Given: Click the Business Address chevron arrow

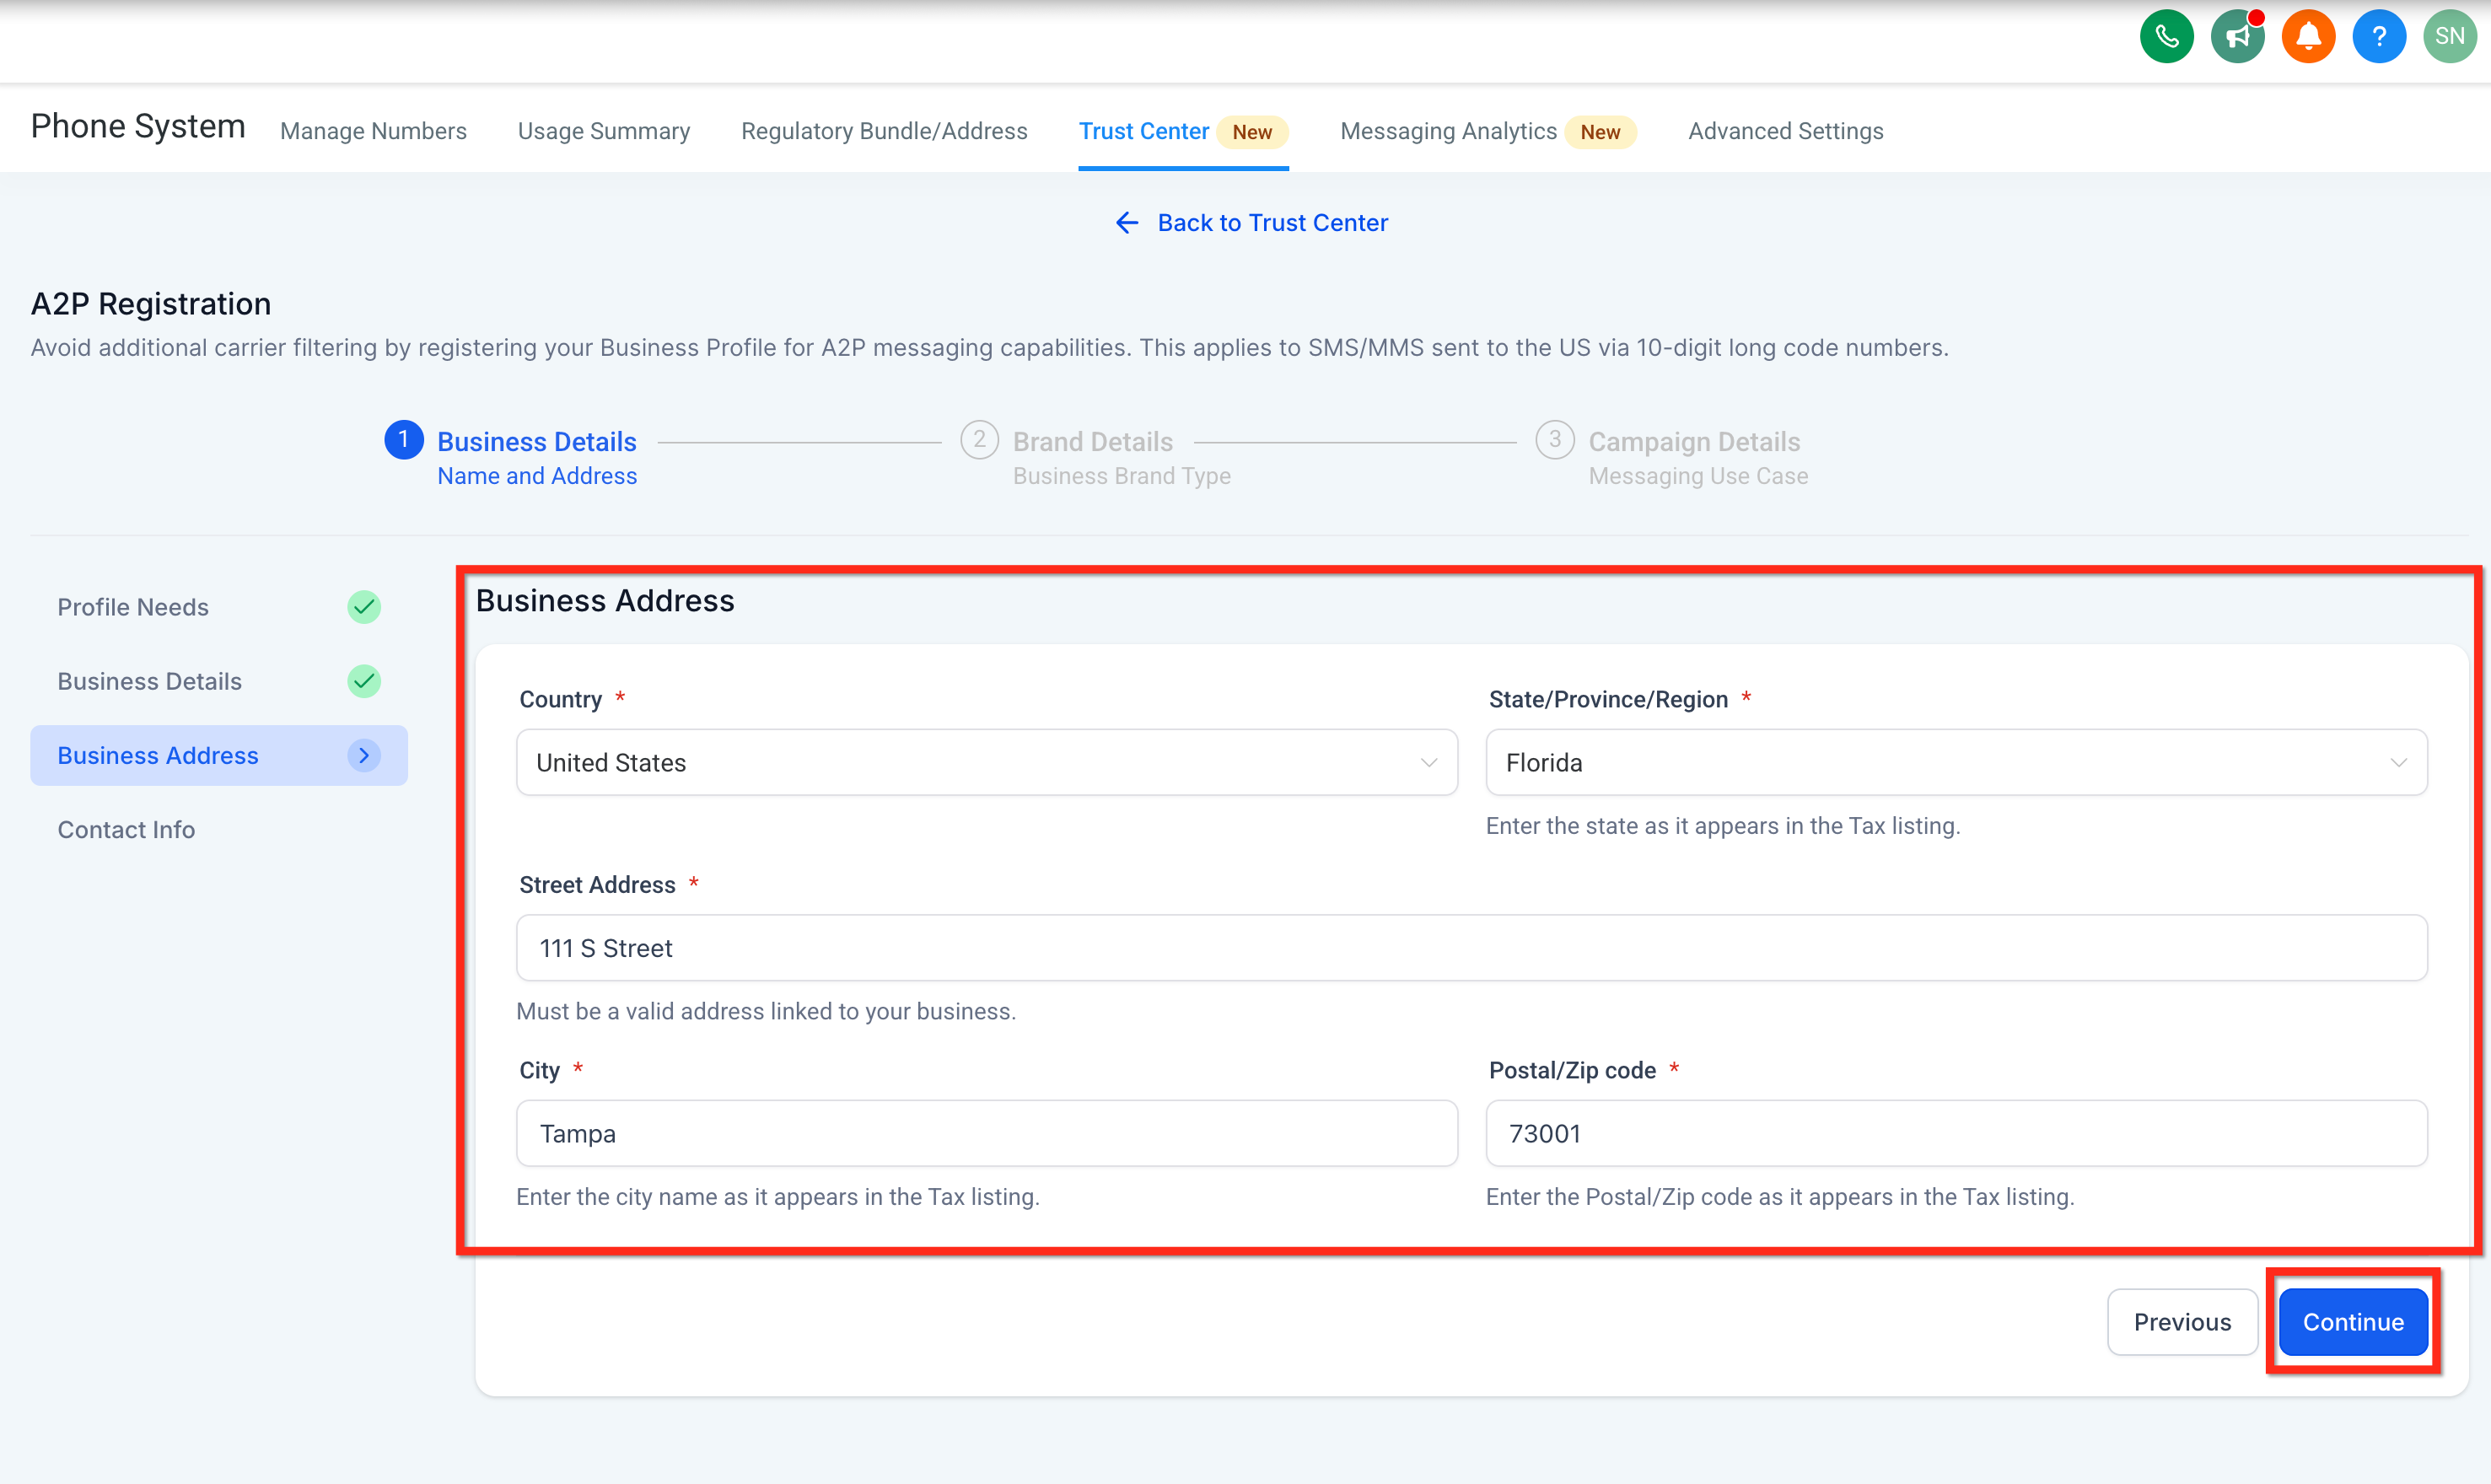Looking at the screenshot, I should (x=364, y=756).
